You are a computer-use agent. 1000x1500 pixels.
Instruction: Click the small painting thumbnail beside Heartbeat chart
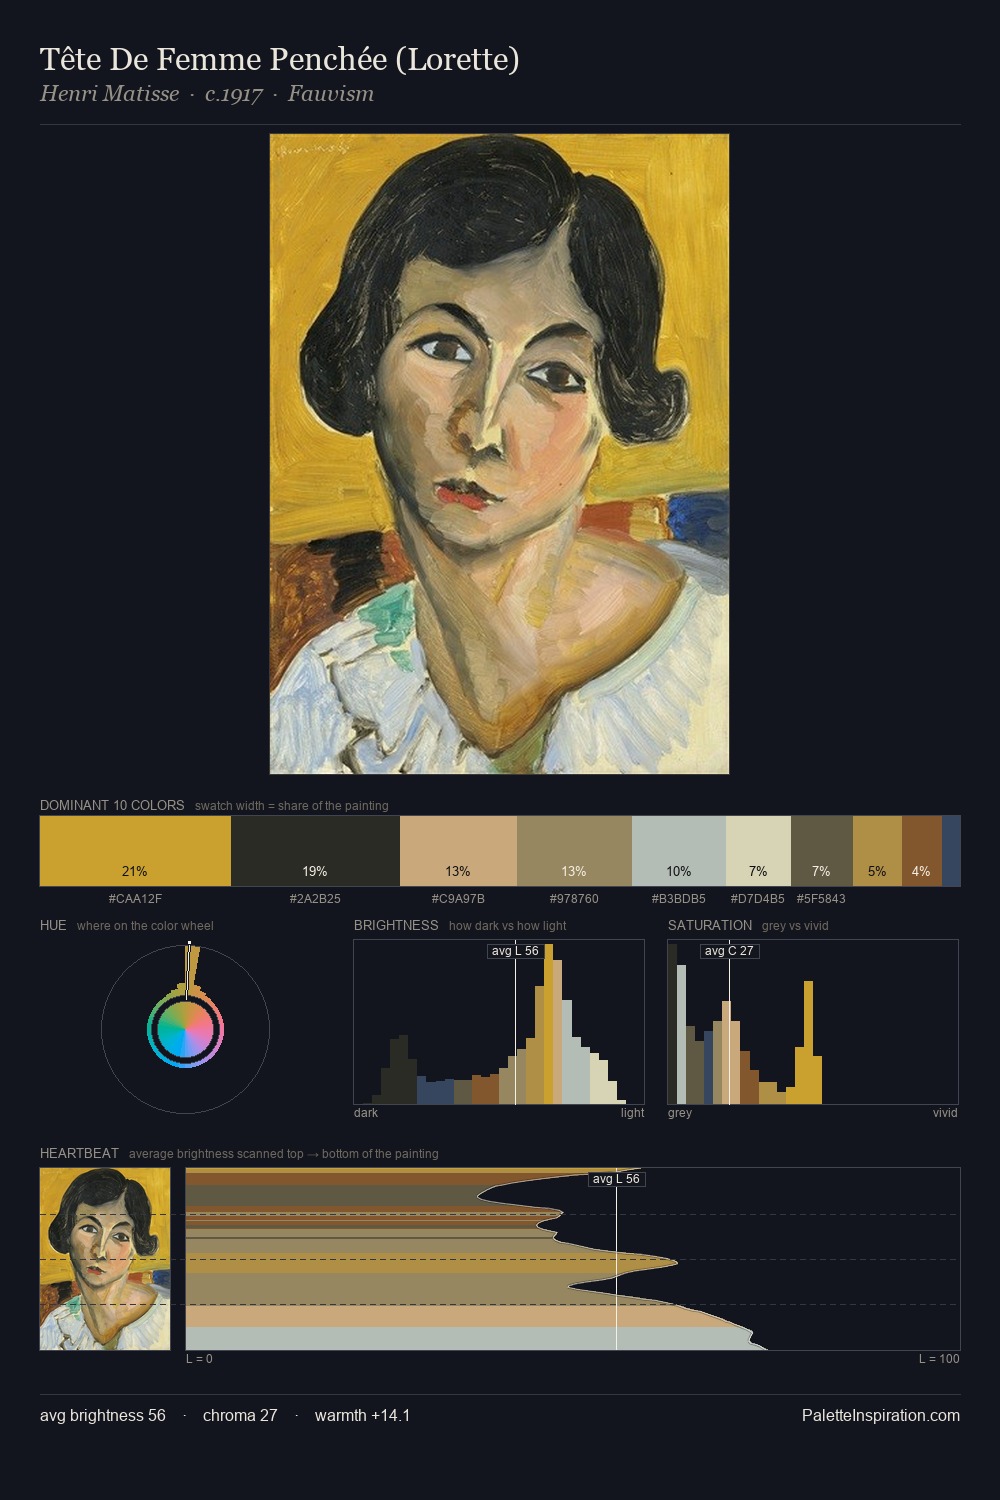pos(105,1259)
